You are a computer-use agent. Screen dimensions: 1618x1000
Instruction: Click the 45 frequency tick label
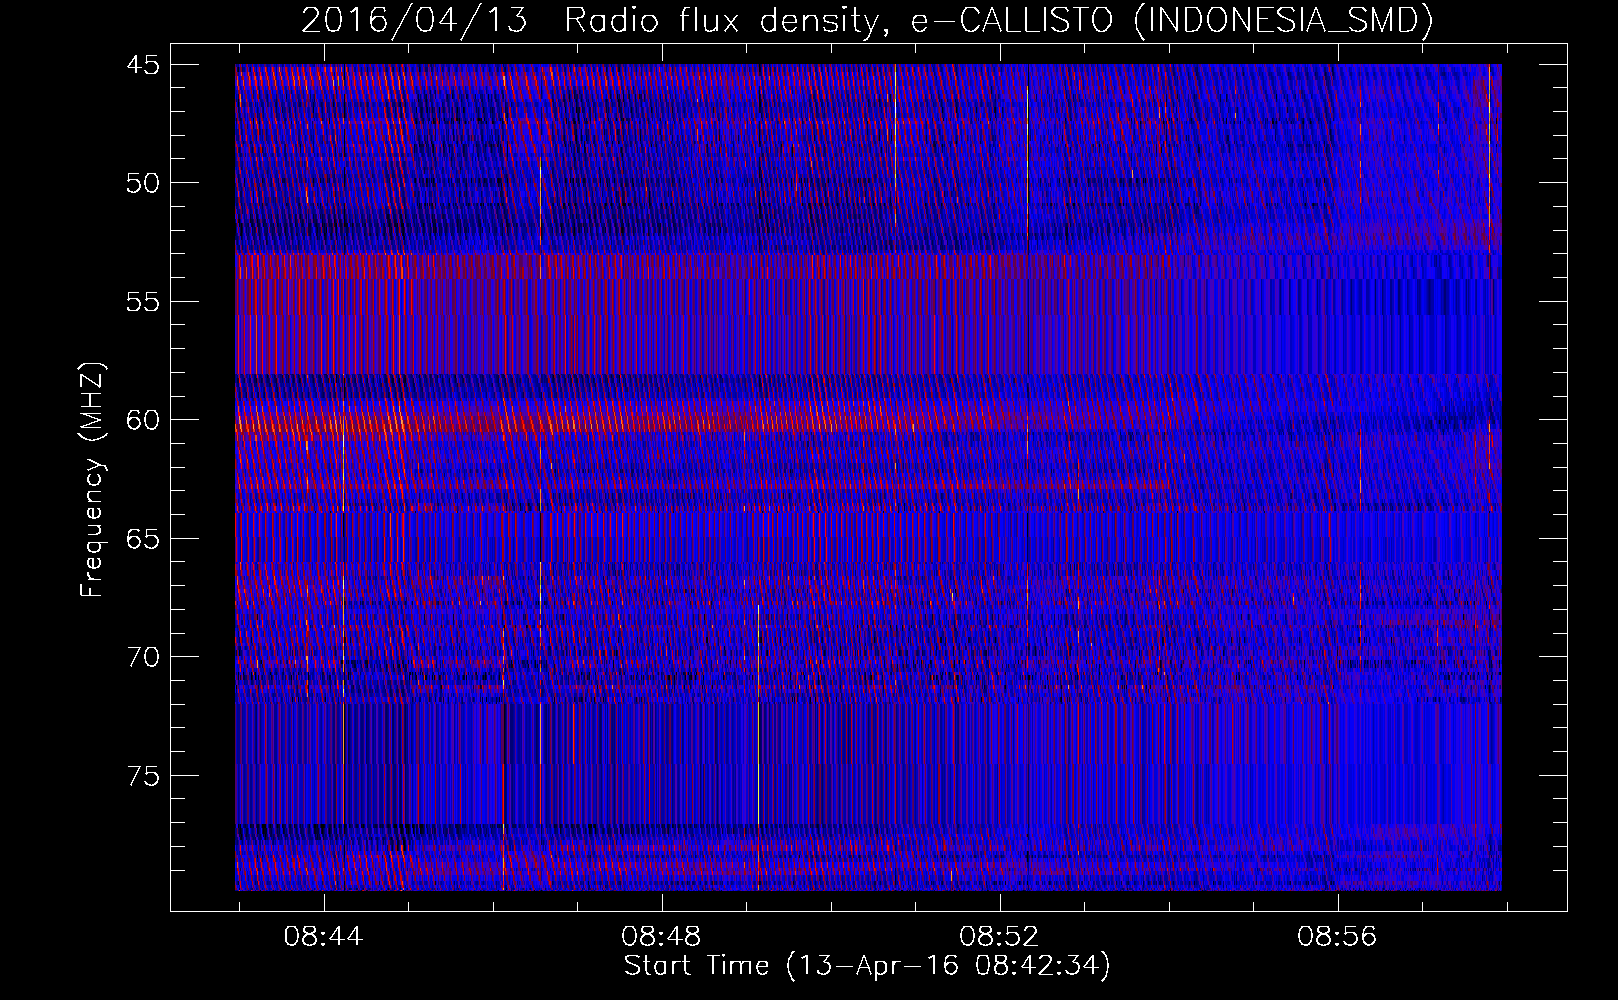pos(143,65)
